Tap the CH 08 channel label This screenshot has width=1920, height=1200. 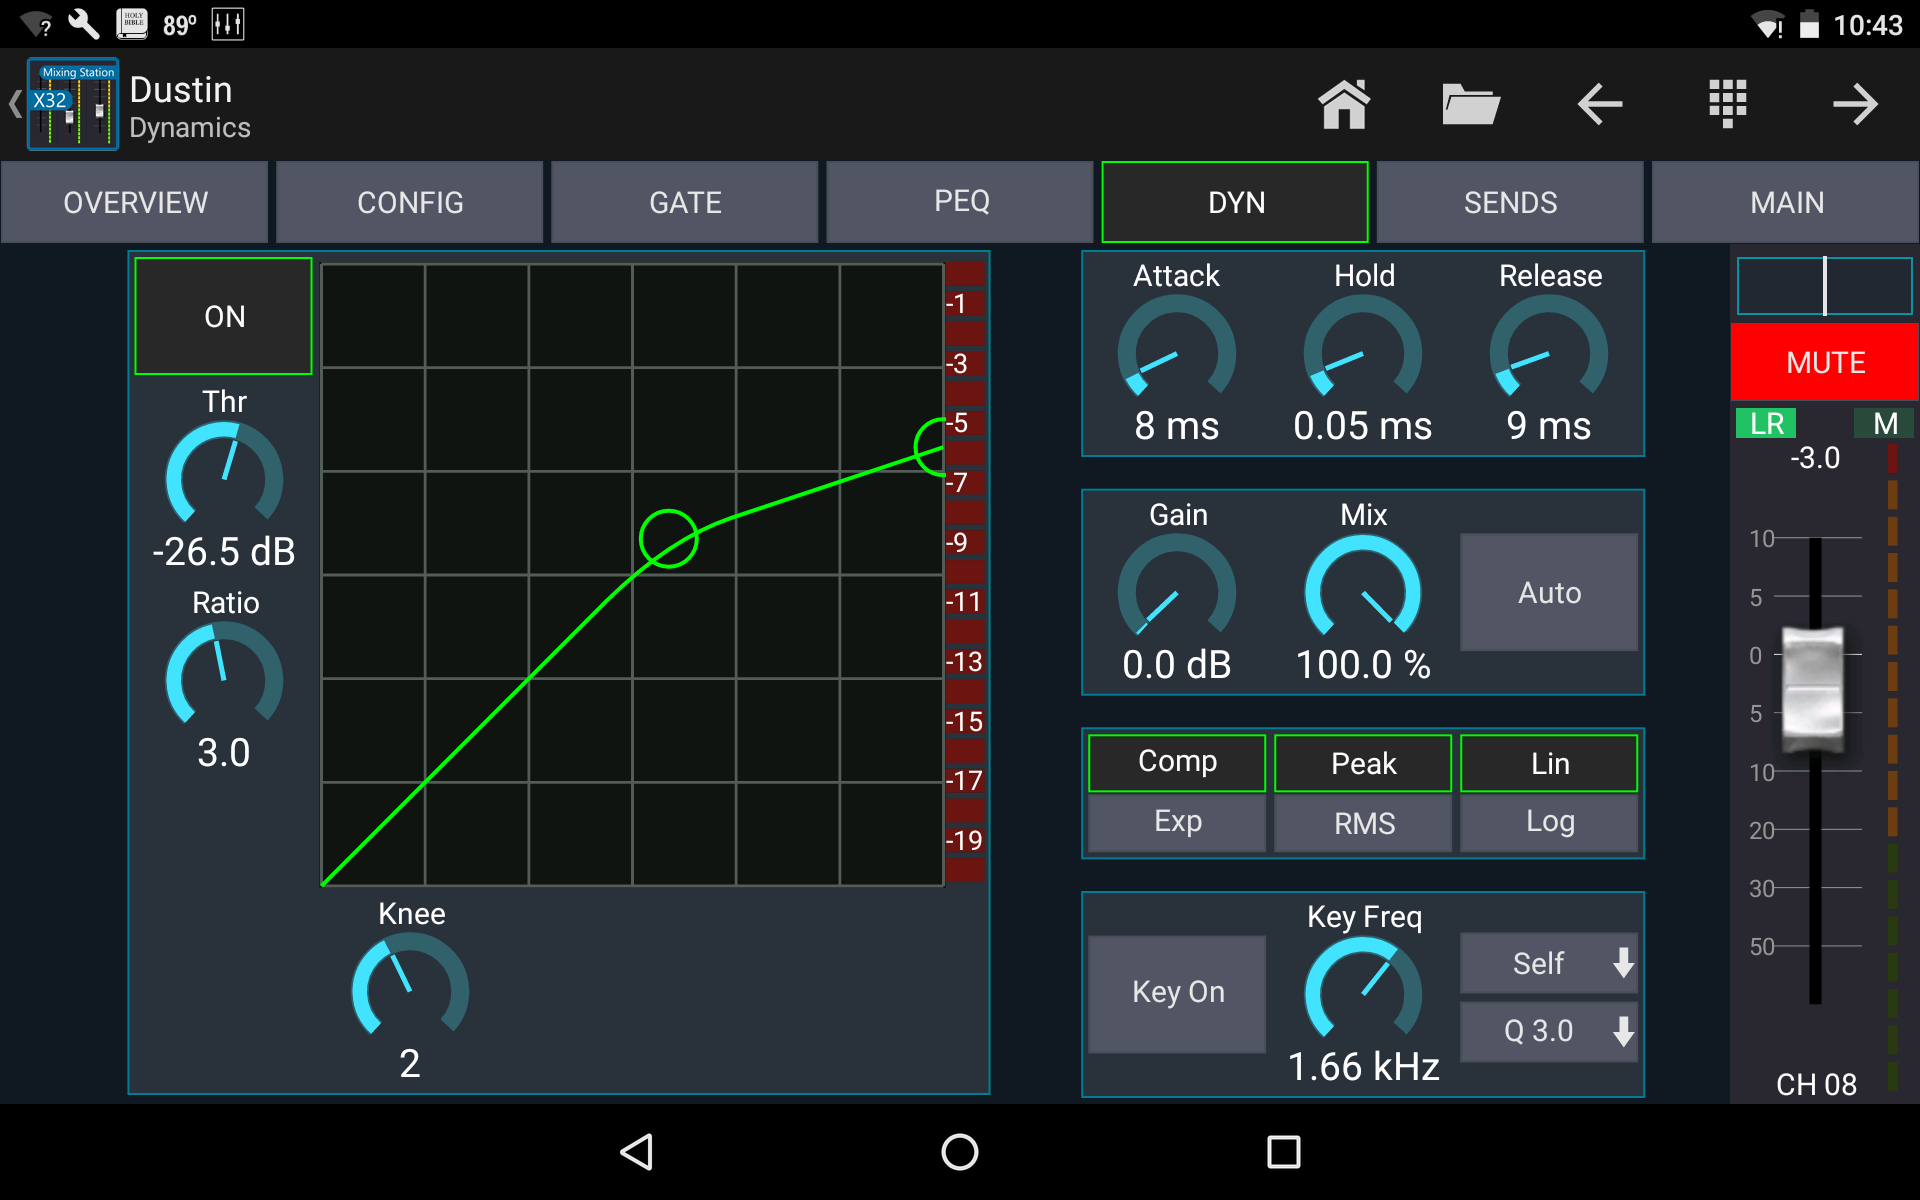click(1816, 1084)
